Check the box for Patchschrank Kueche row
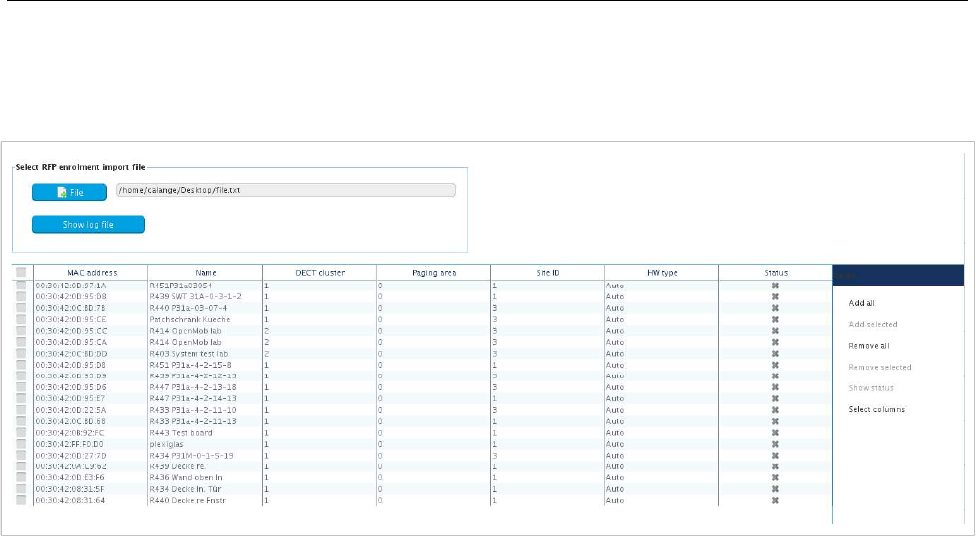This screenshot has height=536, width=976. (21, 319)
